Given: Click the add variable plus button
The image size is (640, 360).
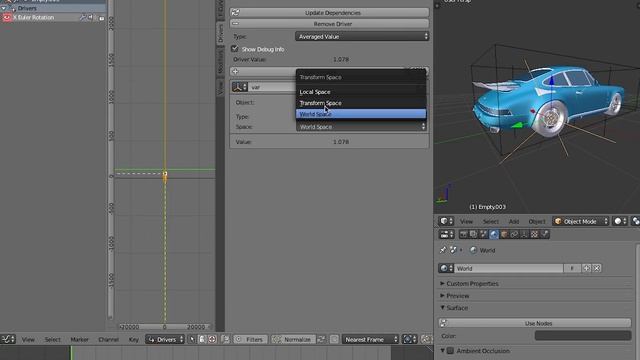Looking at the screenshot, I should (236, 71).
